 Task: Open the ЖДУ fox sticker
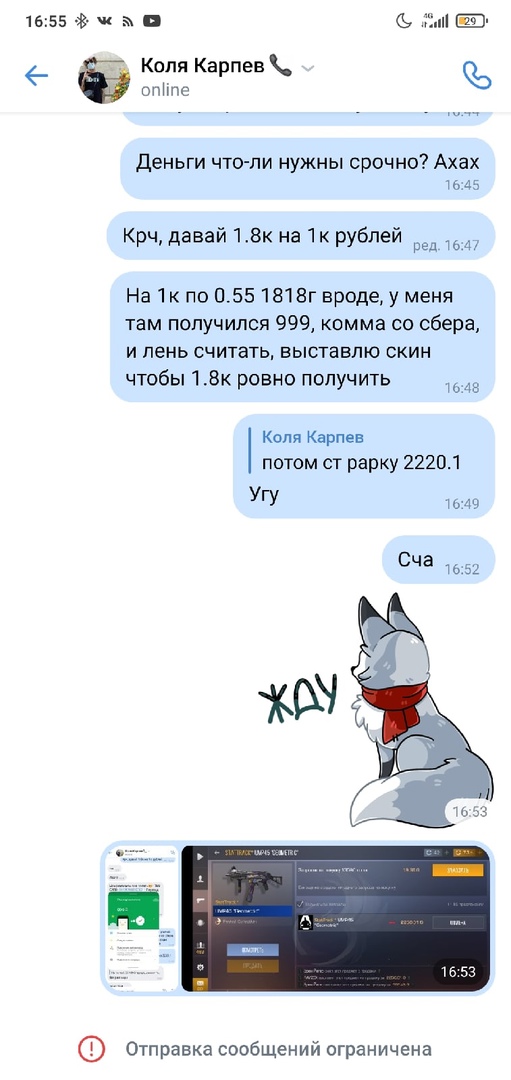pos(375,709)
